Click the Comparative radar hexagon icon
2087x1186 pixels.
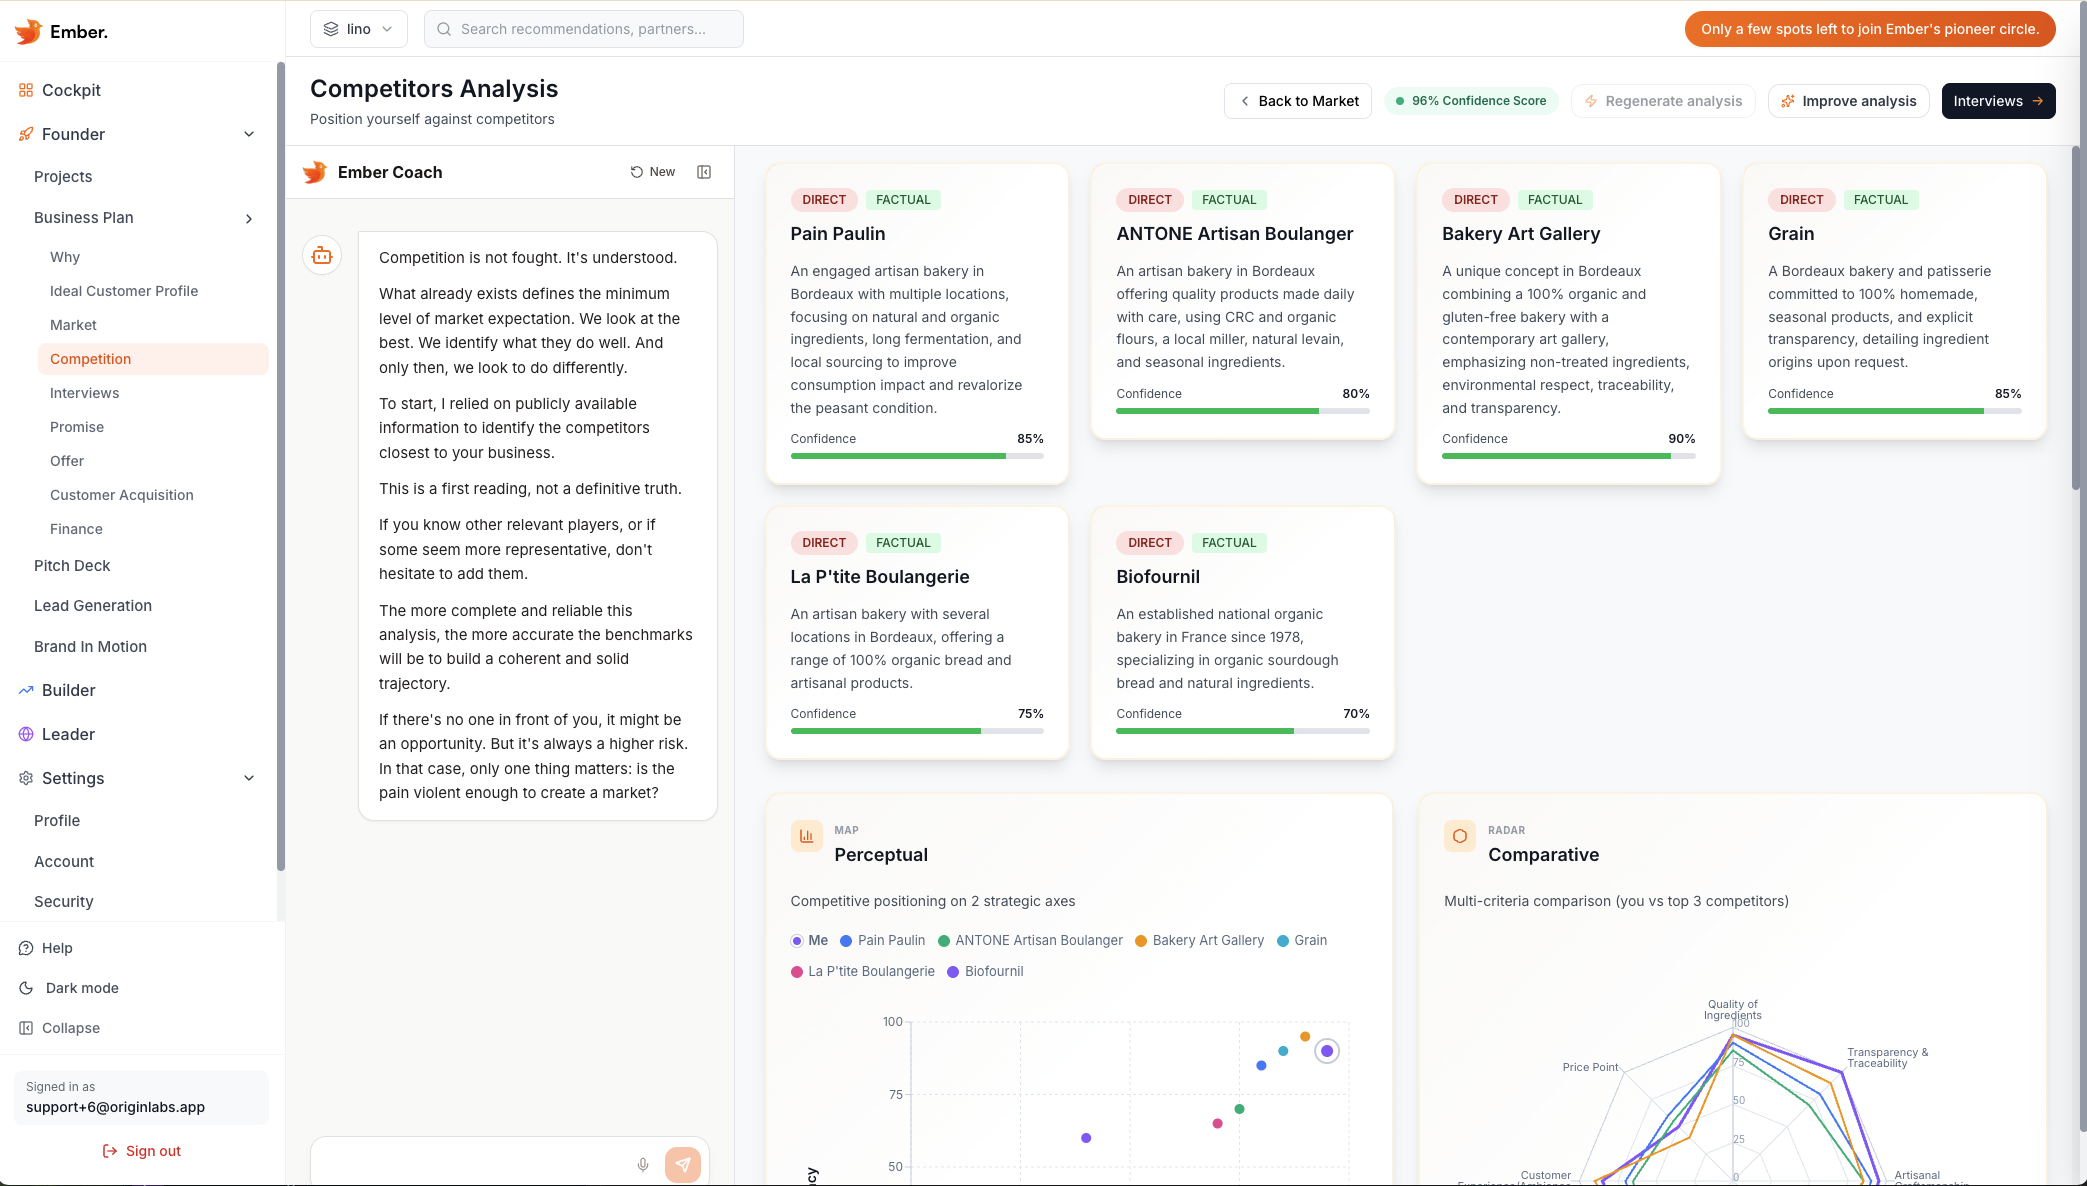click(x=1459, y=836)
